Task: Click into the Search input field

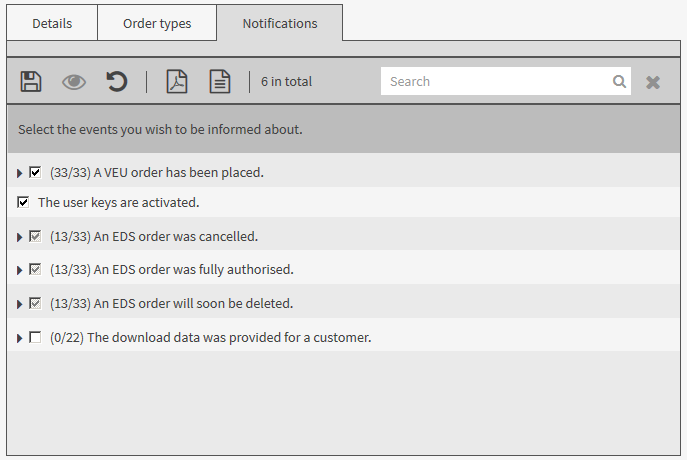Action: [x=497, y=81]
